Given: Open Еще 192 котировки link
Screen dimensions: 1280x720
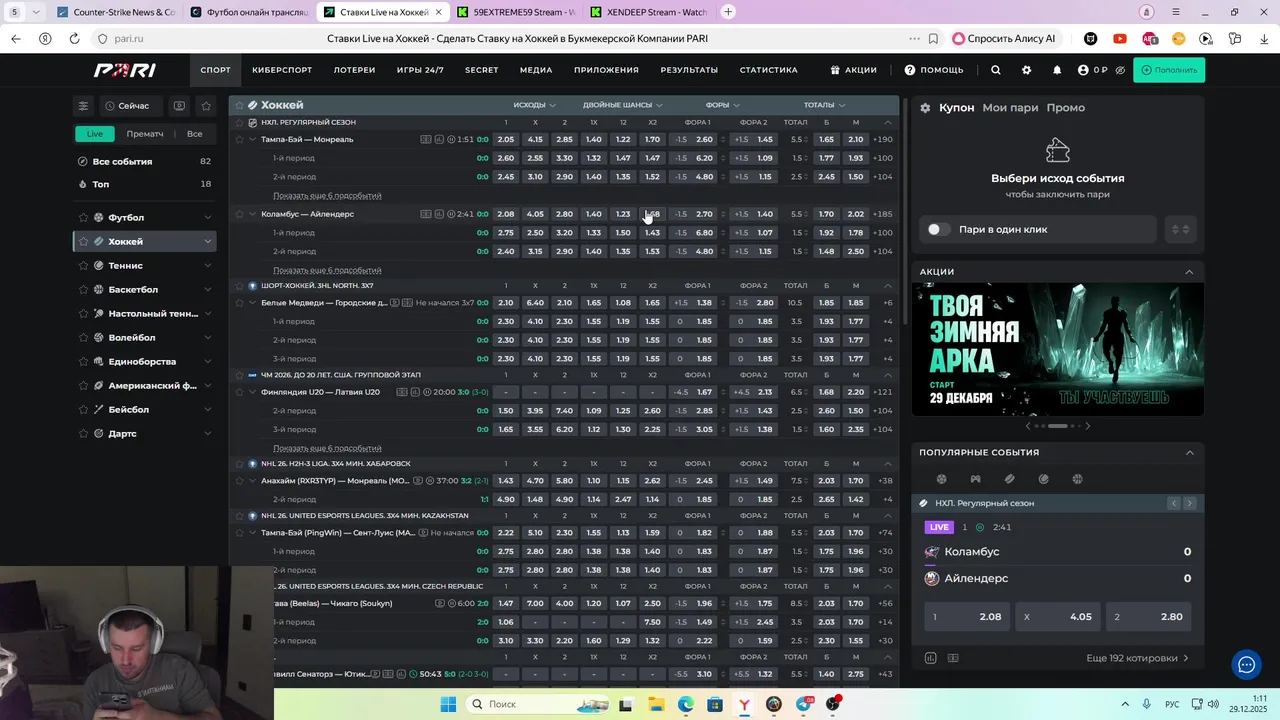Looking at the screenshot, I should (1138, 658).
